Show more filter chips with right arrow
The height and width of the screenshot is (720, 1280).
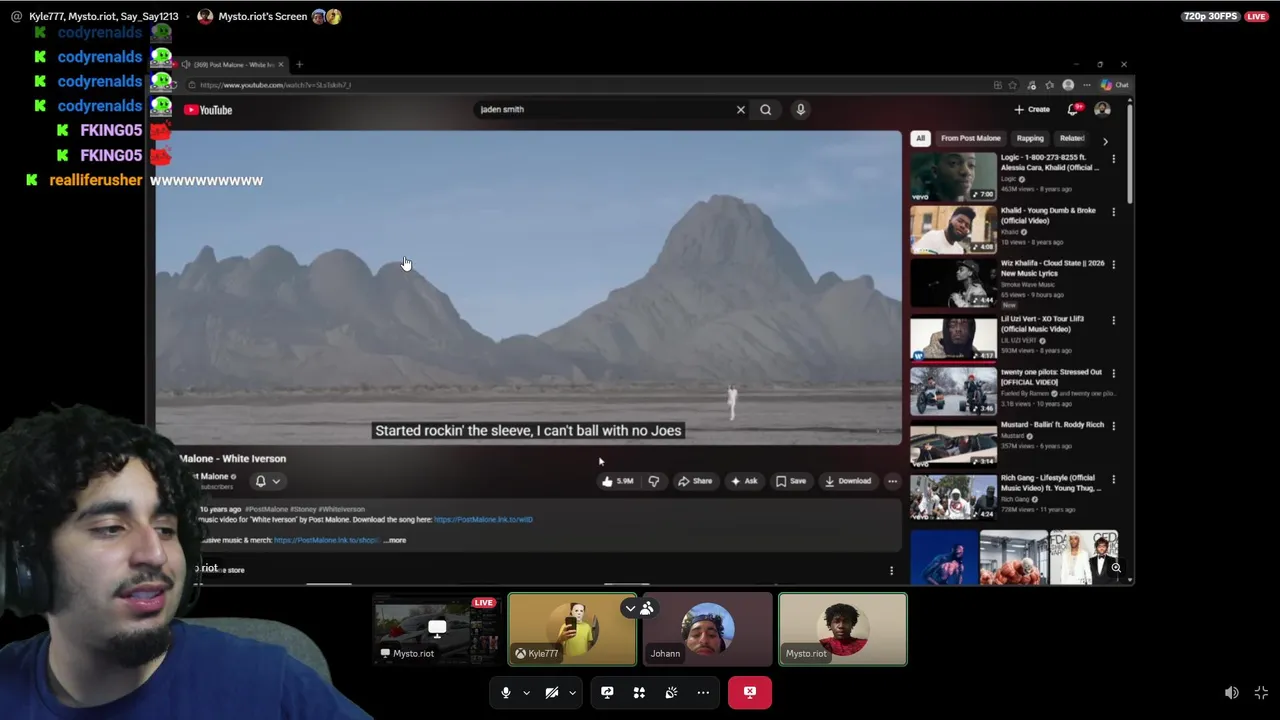(1105, 141)
